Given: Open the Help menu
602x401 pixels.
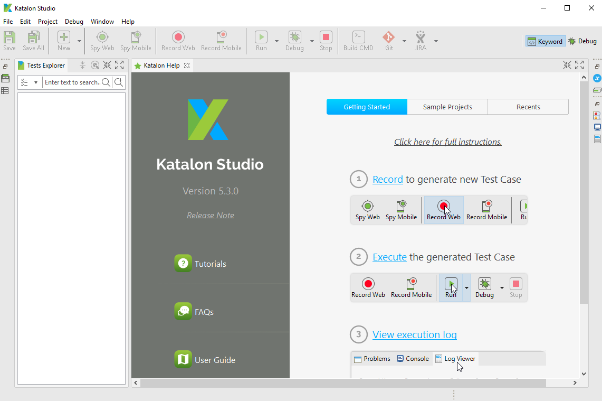Looking at the screenshot, I should pos(128,22).
